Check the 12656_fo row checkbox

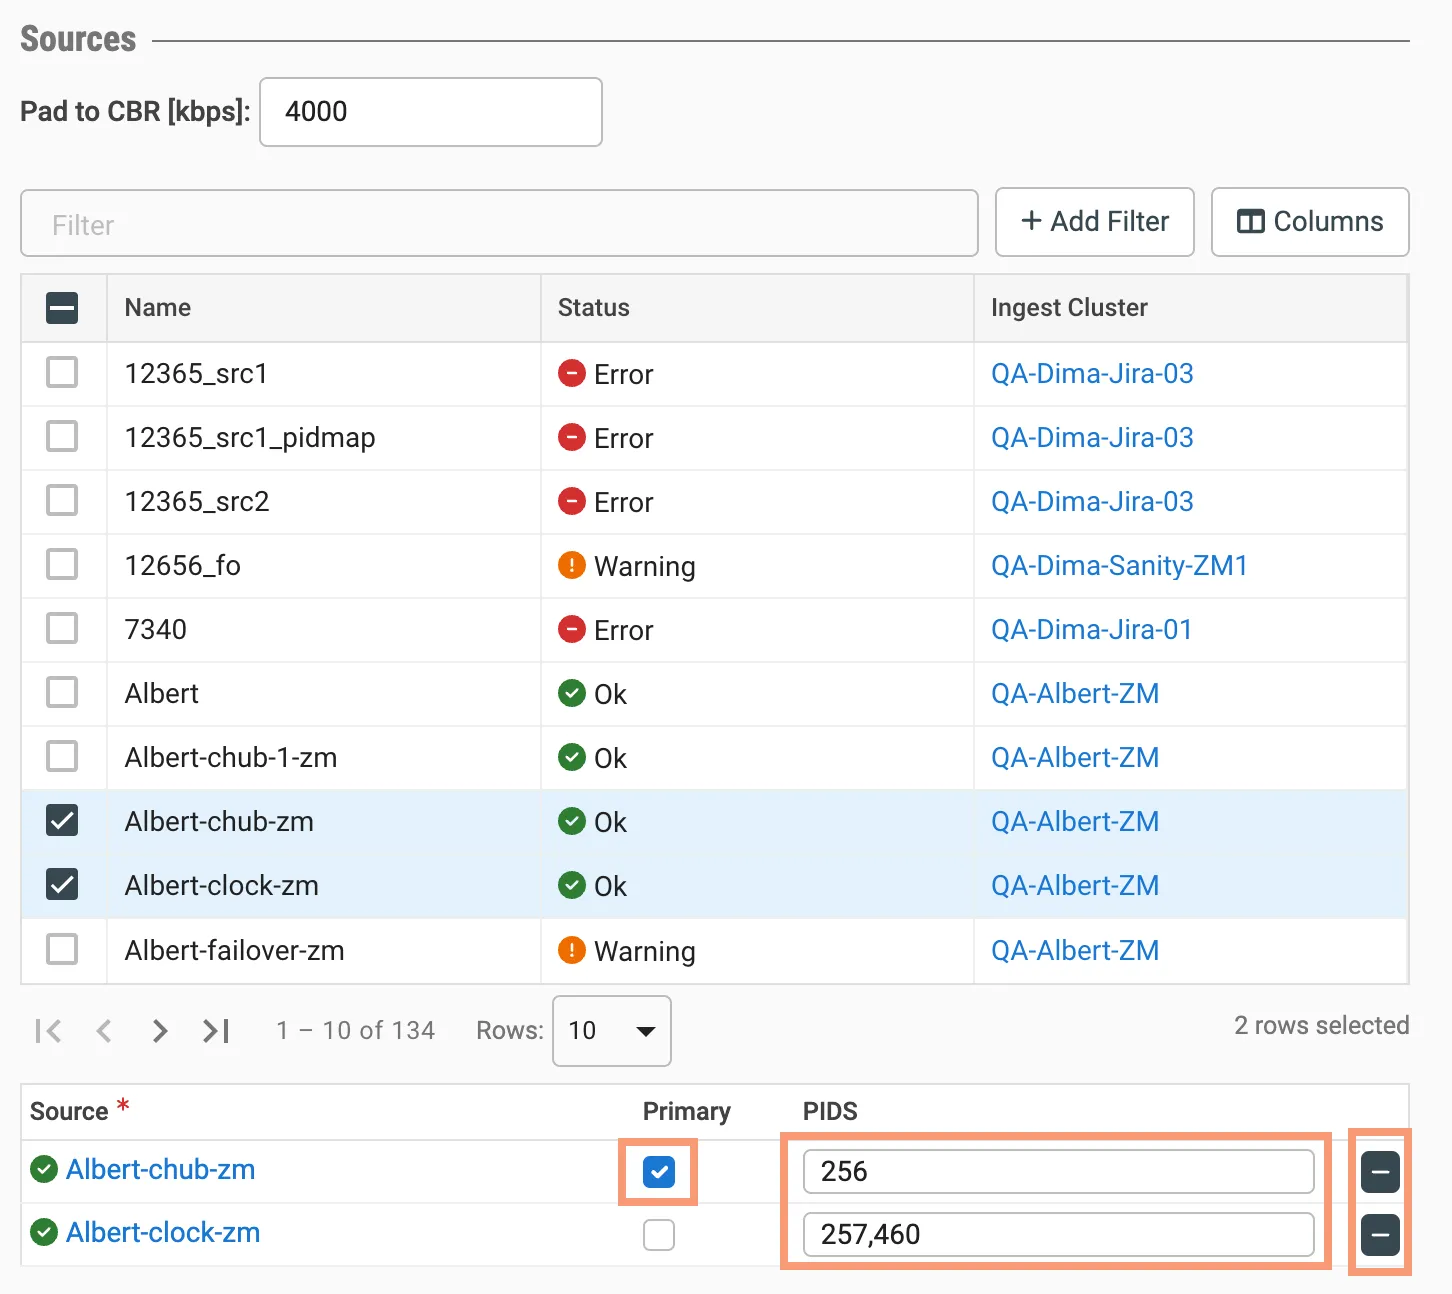click(x=62, y=565)
